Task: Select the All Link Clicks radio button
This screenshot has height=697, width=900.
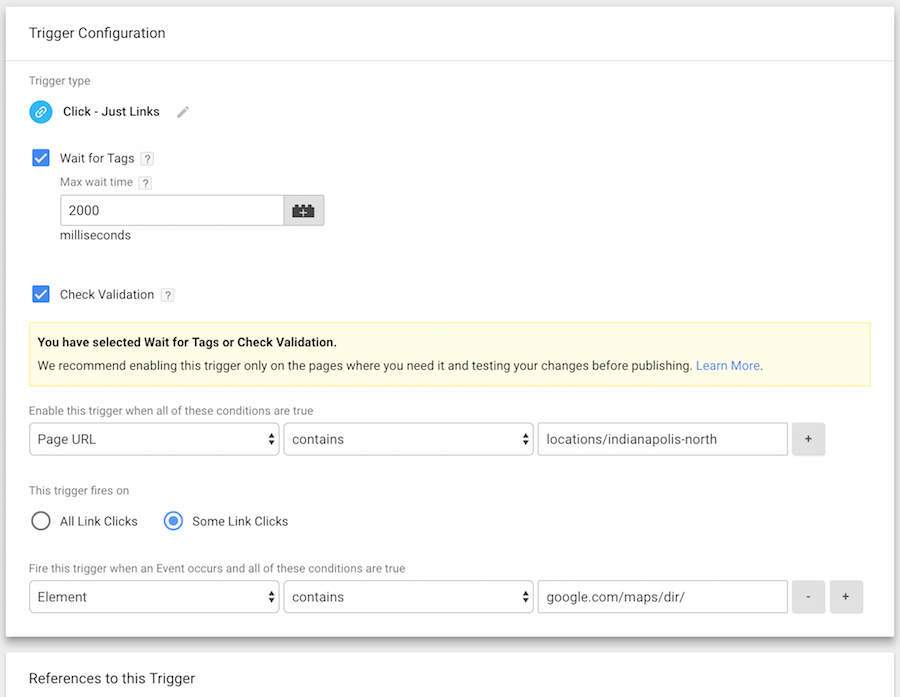Action: pos(40,520)
